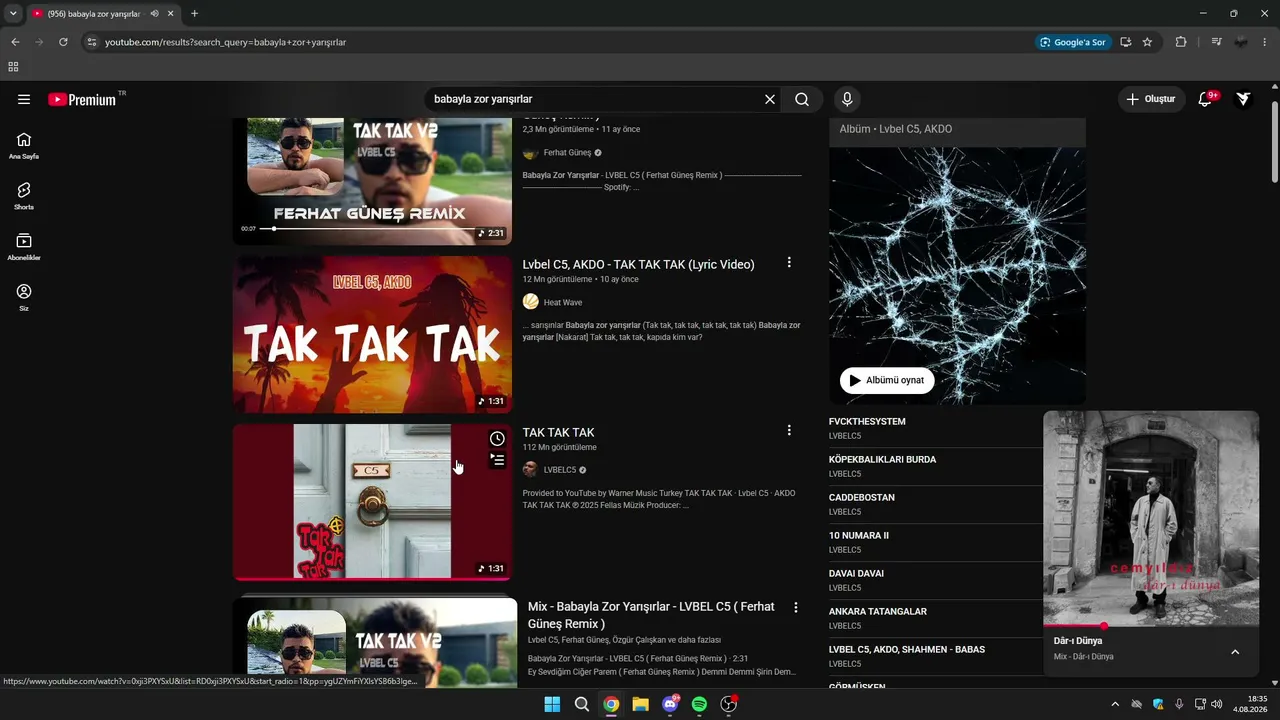Visit the Ferhat Güneş channel
Image resolution: width=1280 pixels, height=720 pixels.
(x=567, y=153)
